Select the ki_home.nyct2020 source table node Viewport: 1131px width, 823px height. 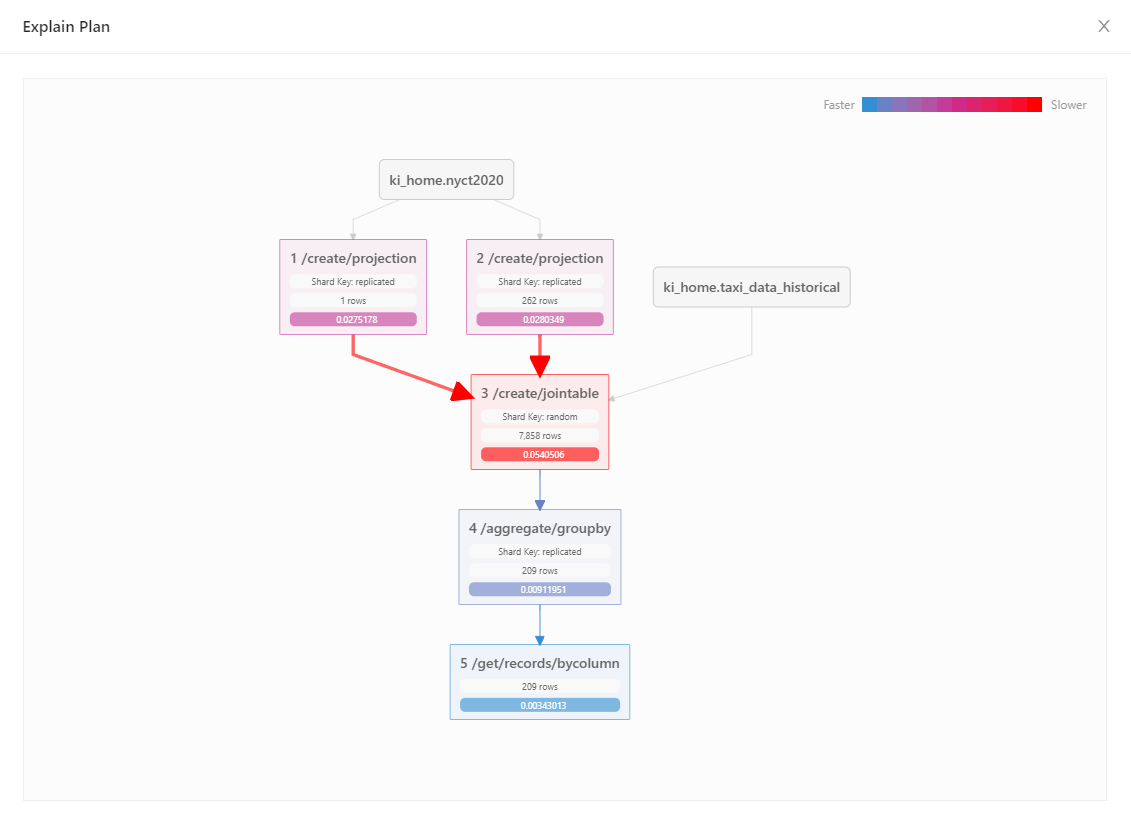click(446, 179)
